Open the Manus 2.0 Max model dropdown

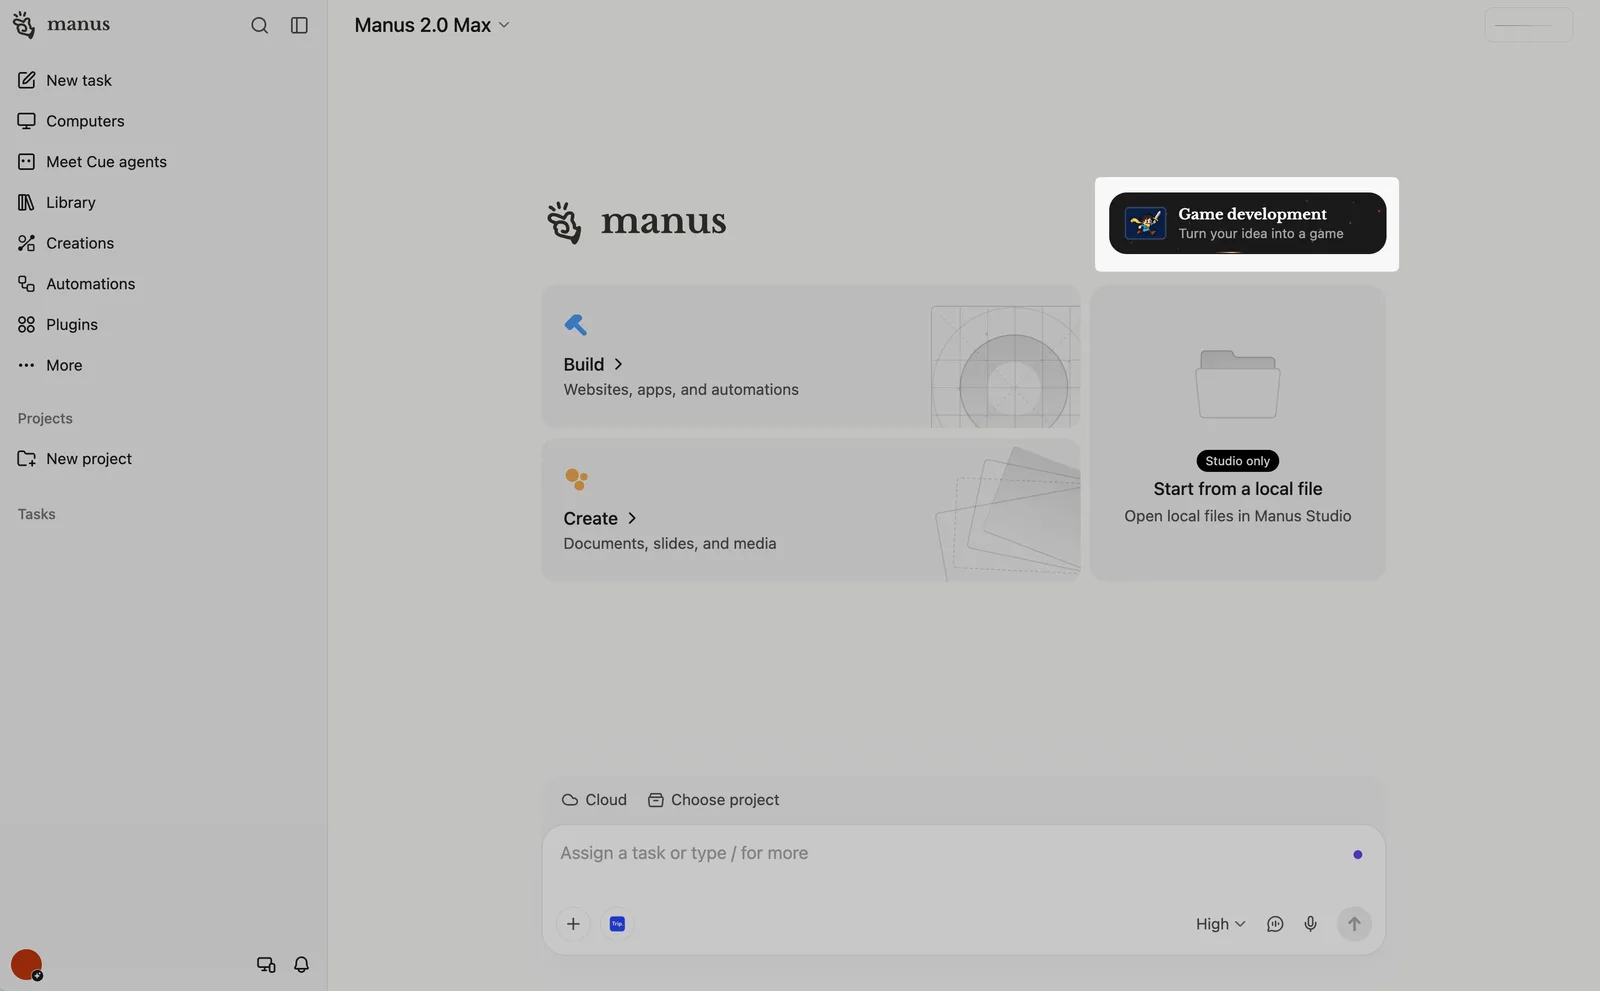point(432,25)
